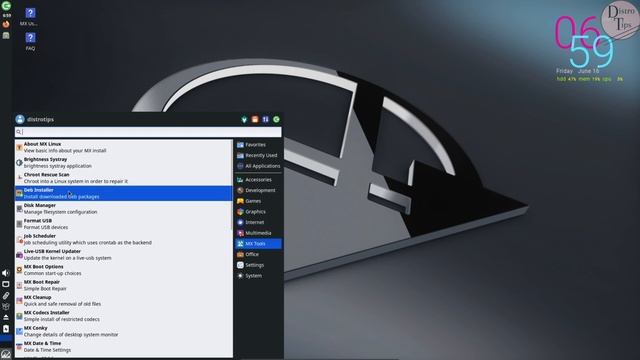Launch Live-USB Kernel Updater
This screenshot has width=640, height=360.
[124, 255]
